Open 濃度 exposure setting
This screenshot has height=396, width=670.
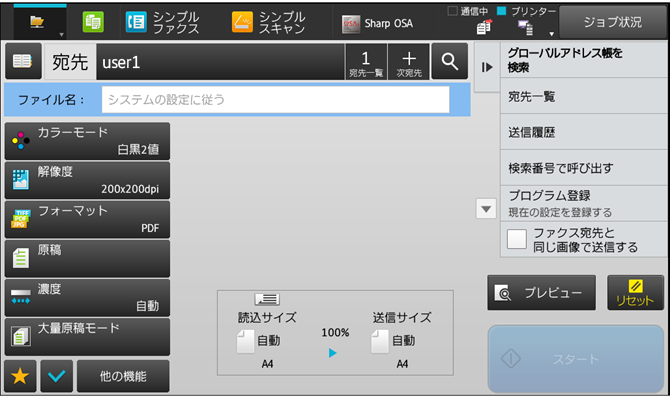[87, 298]
